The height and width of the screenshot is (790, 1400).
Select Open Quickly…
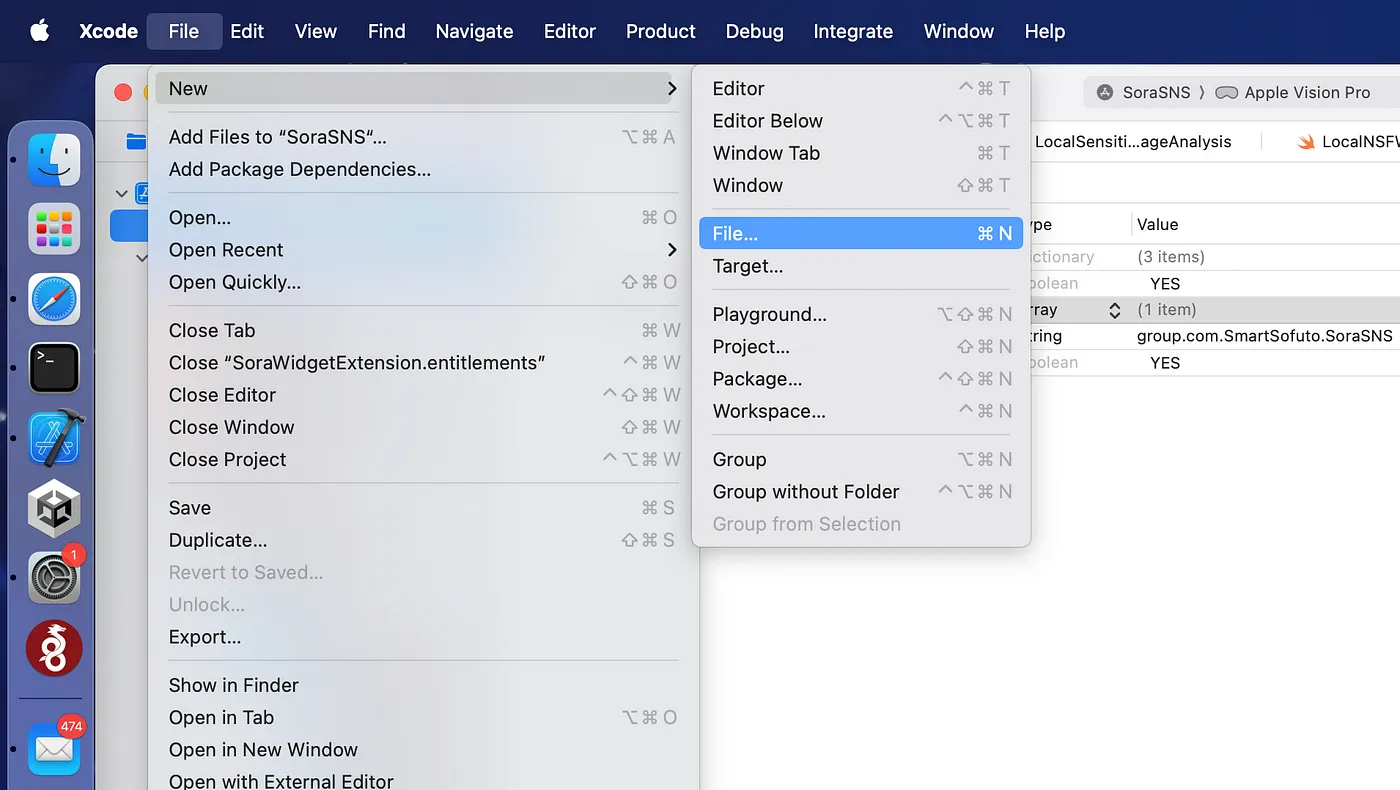point(422,282)
